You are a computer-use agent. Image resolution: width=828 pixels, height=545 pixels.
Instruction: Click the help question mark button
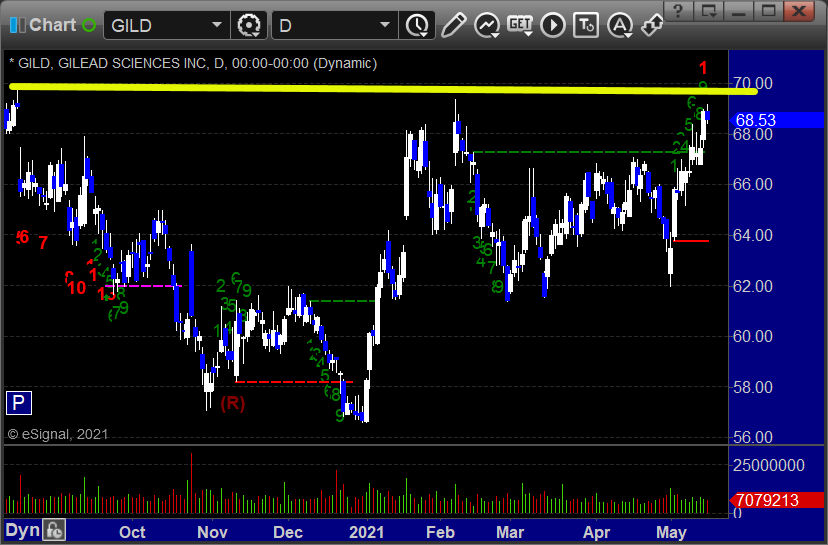[x=679, y=11]
